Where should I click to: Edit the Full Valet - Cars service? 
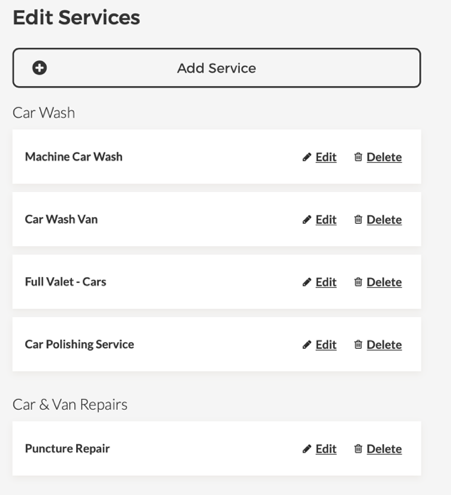tap(326, 282)
